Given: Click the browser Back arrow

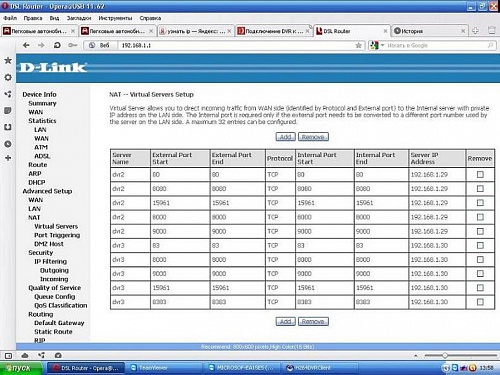Looking at the screenshot, I should pos(26,45).
